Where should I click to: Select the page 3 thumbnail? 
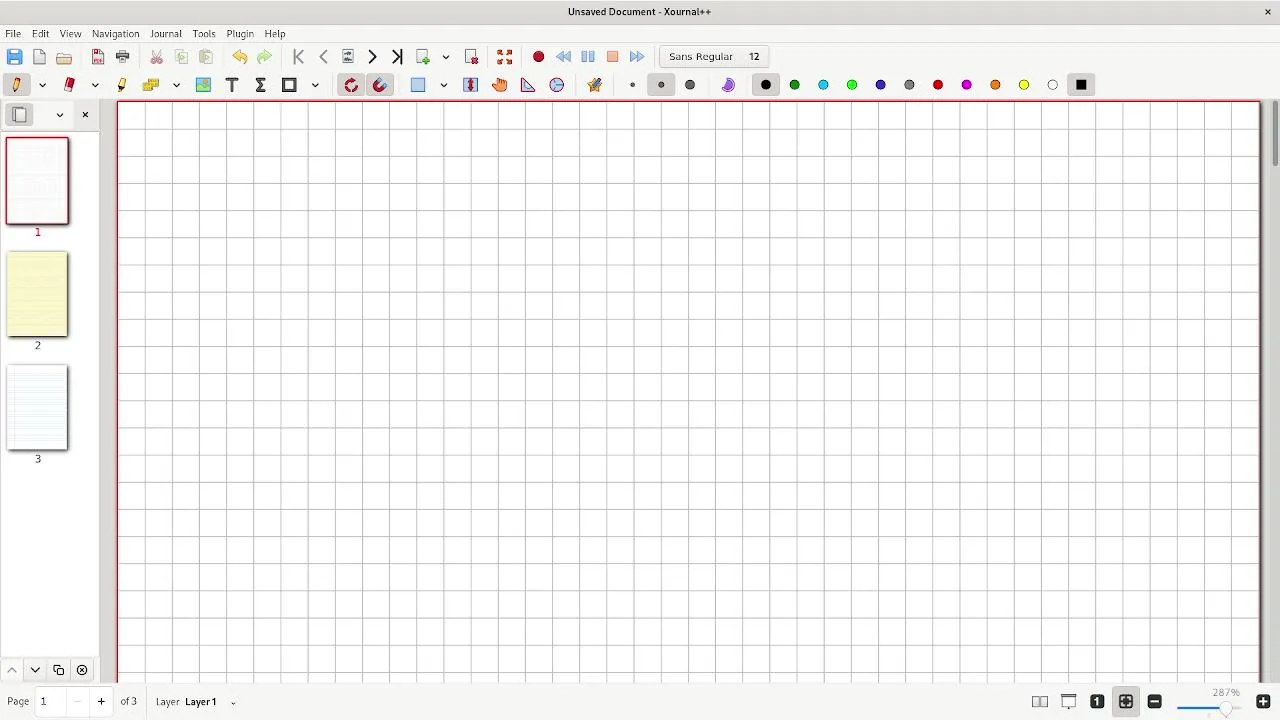pos(37,408)
